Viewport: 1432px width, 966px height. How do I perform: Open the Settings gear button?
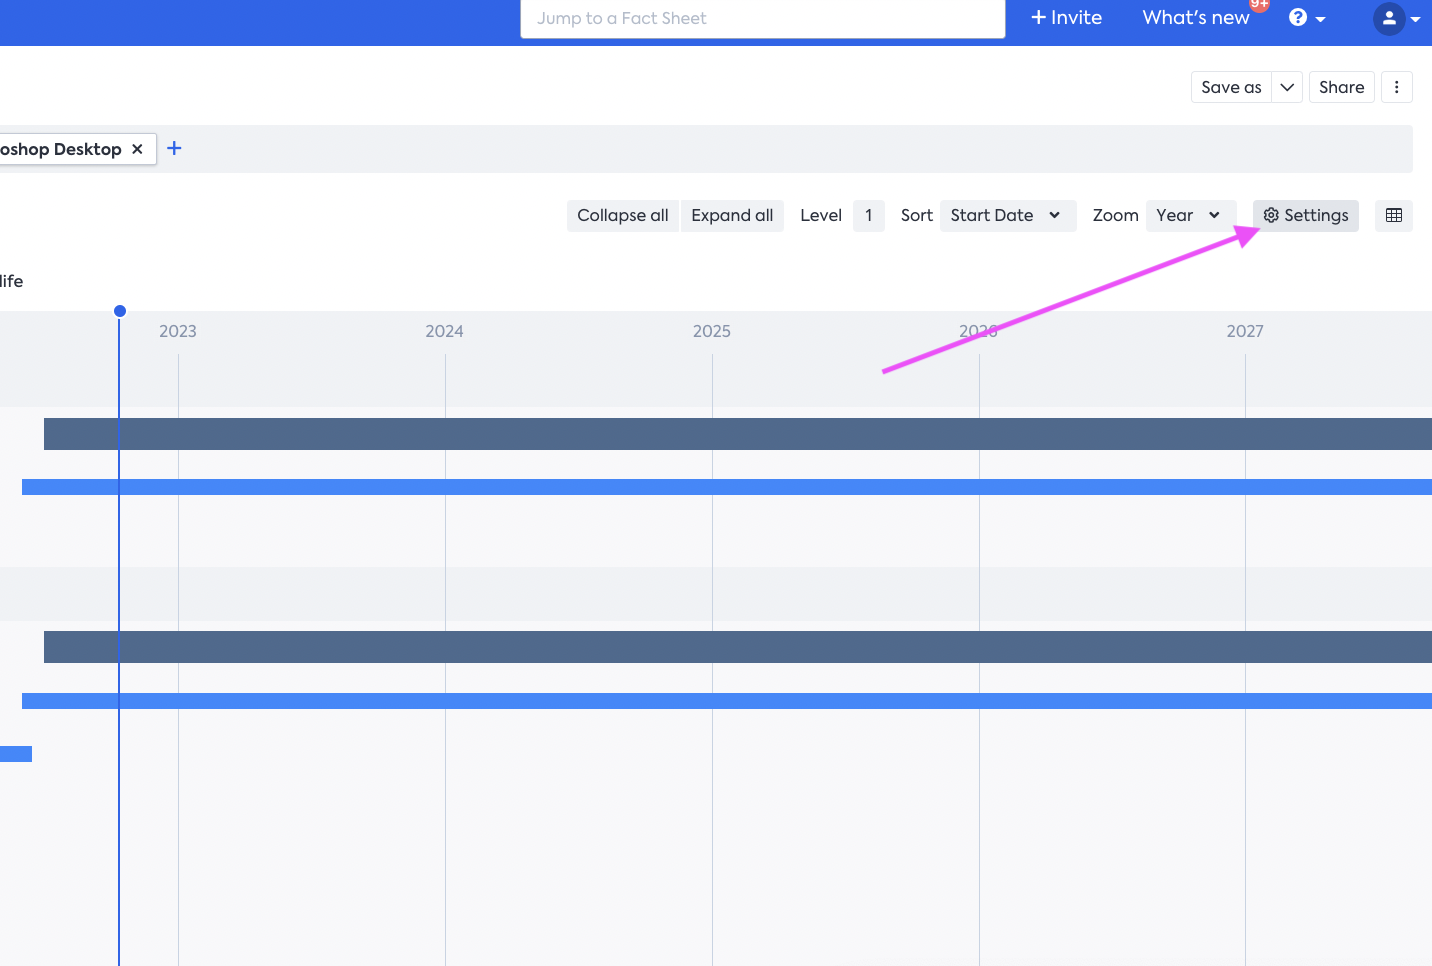pos(1305,215)
